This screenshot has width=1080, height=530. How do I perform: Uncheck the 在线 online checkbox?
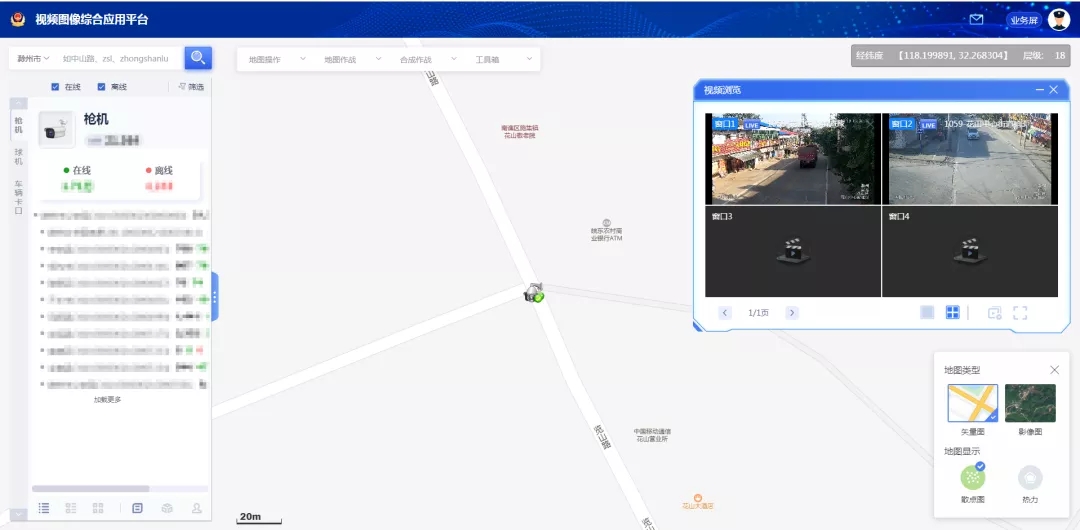pos(55,87)
